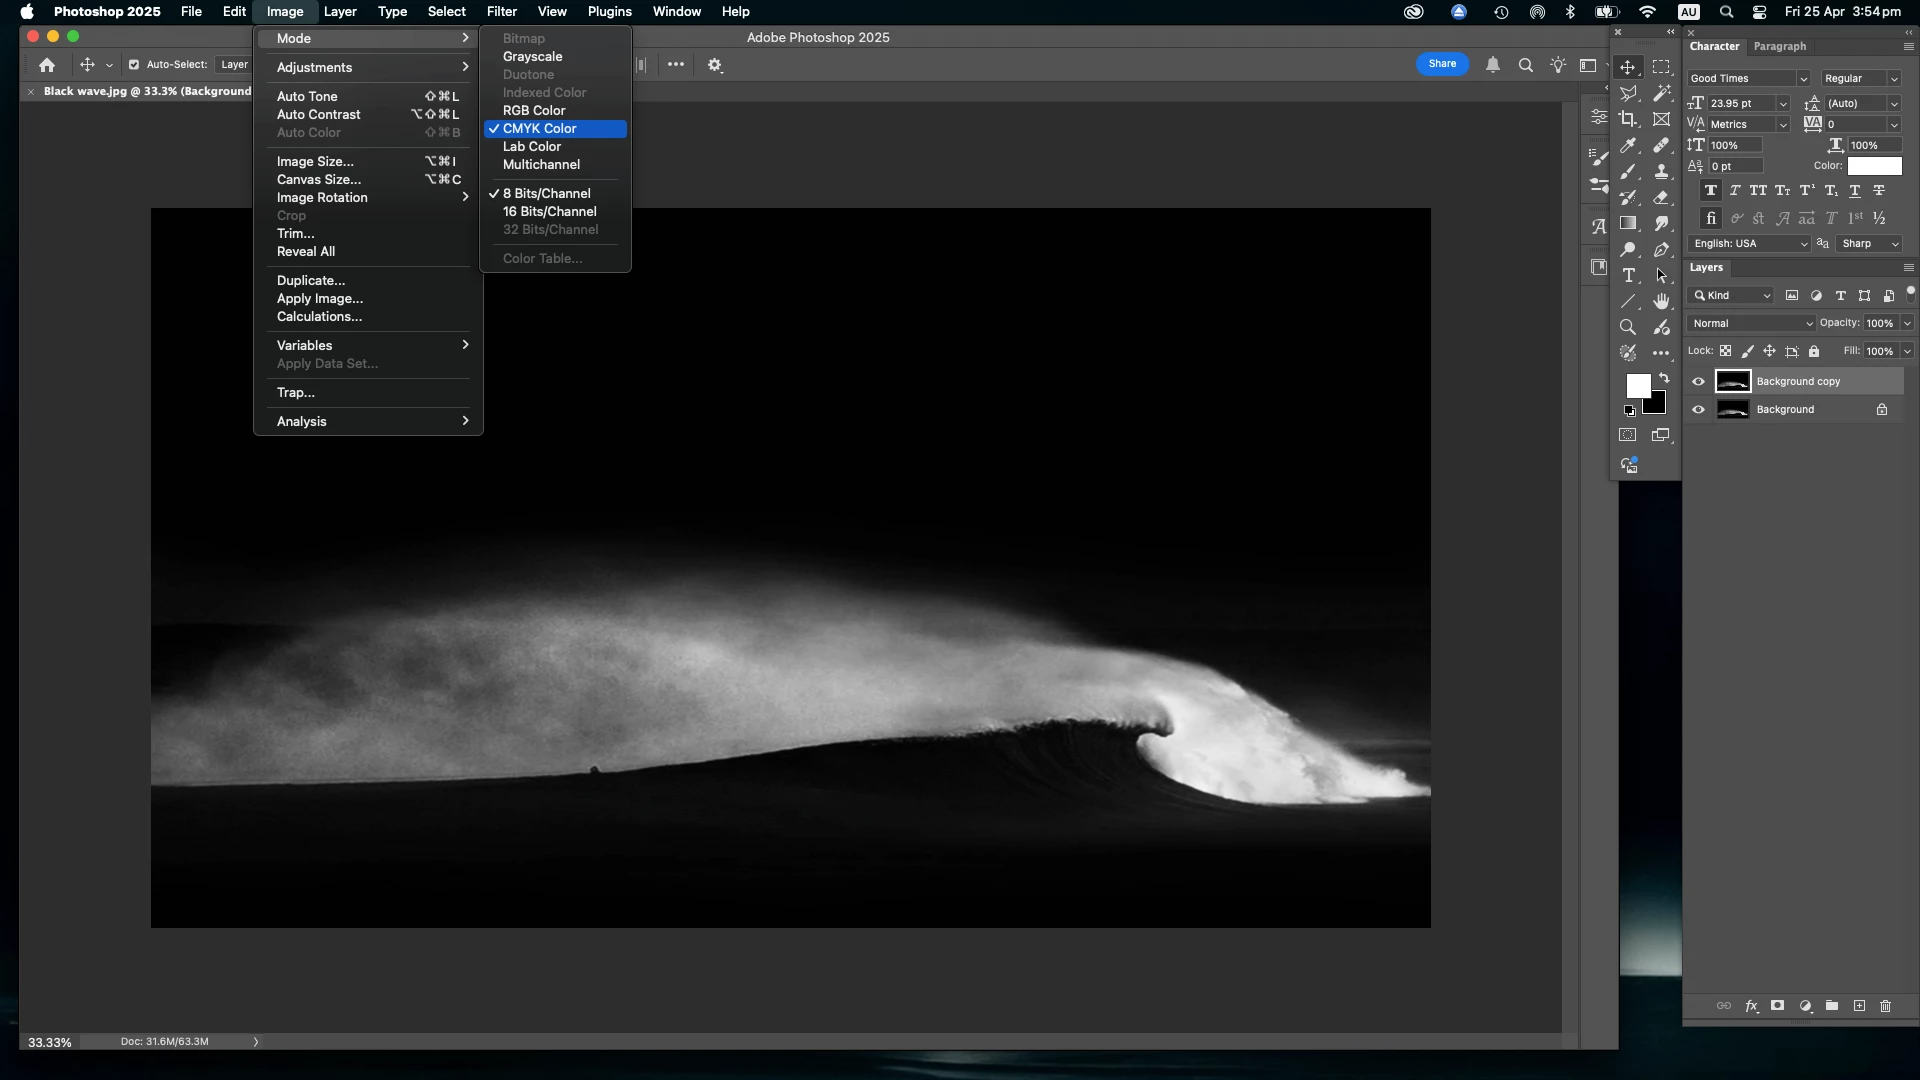Choose RGB Color from the Mode submenu
The image size is (1920, 1080).
click(534, 111)
